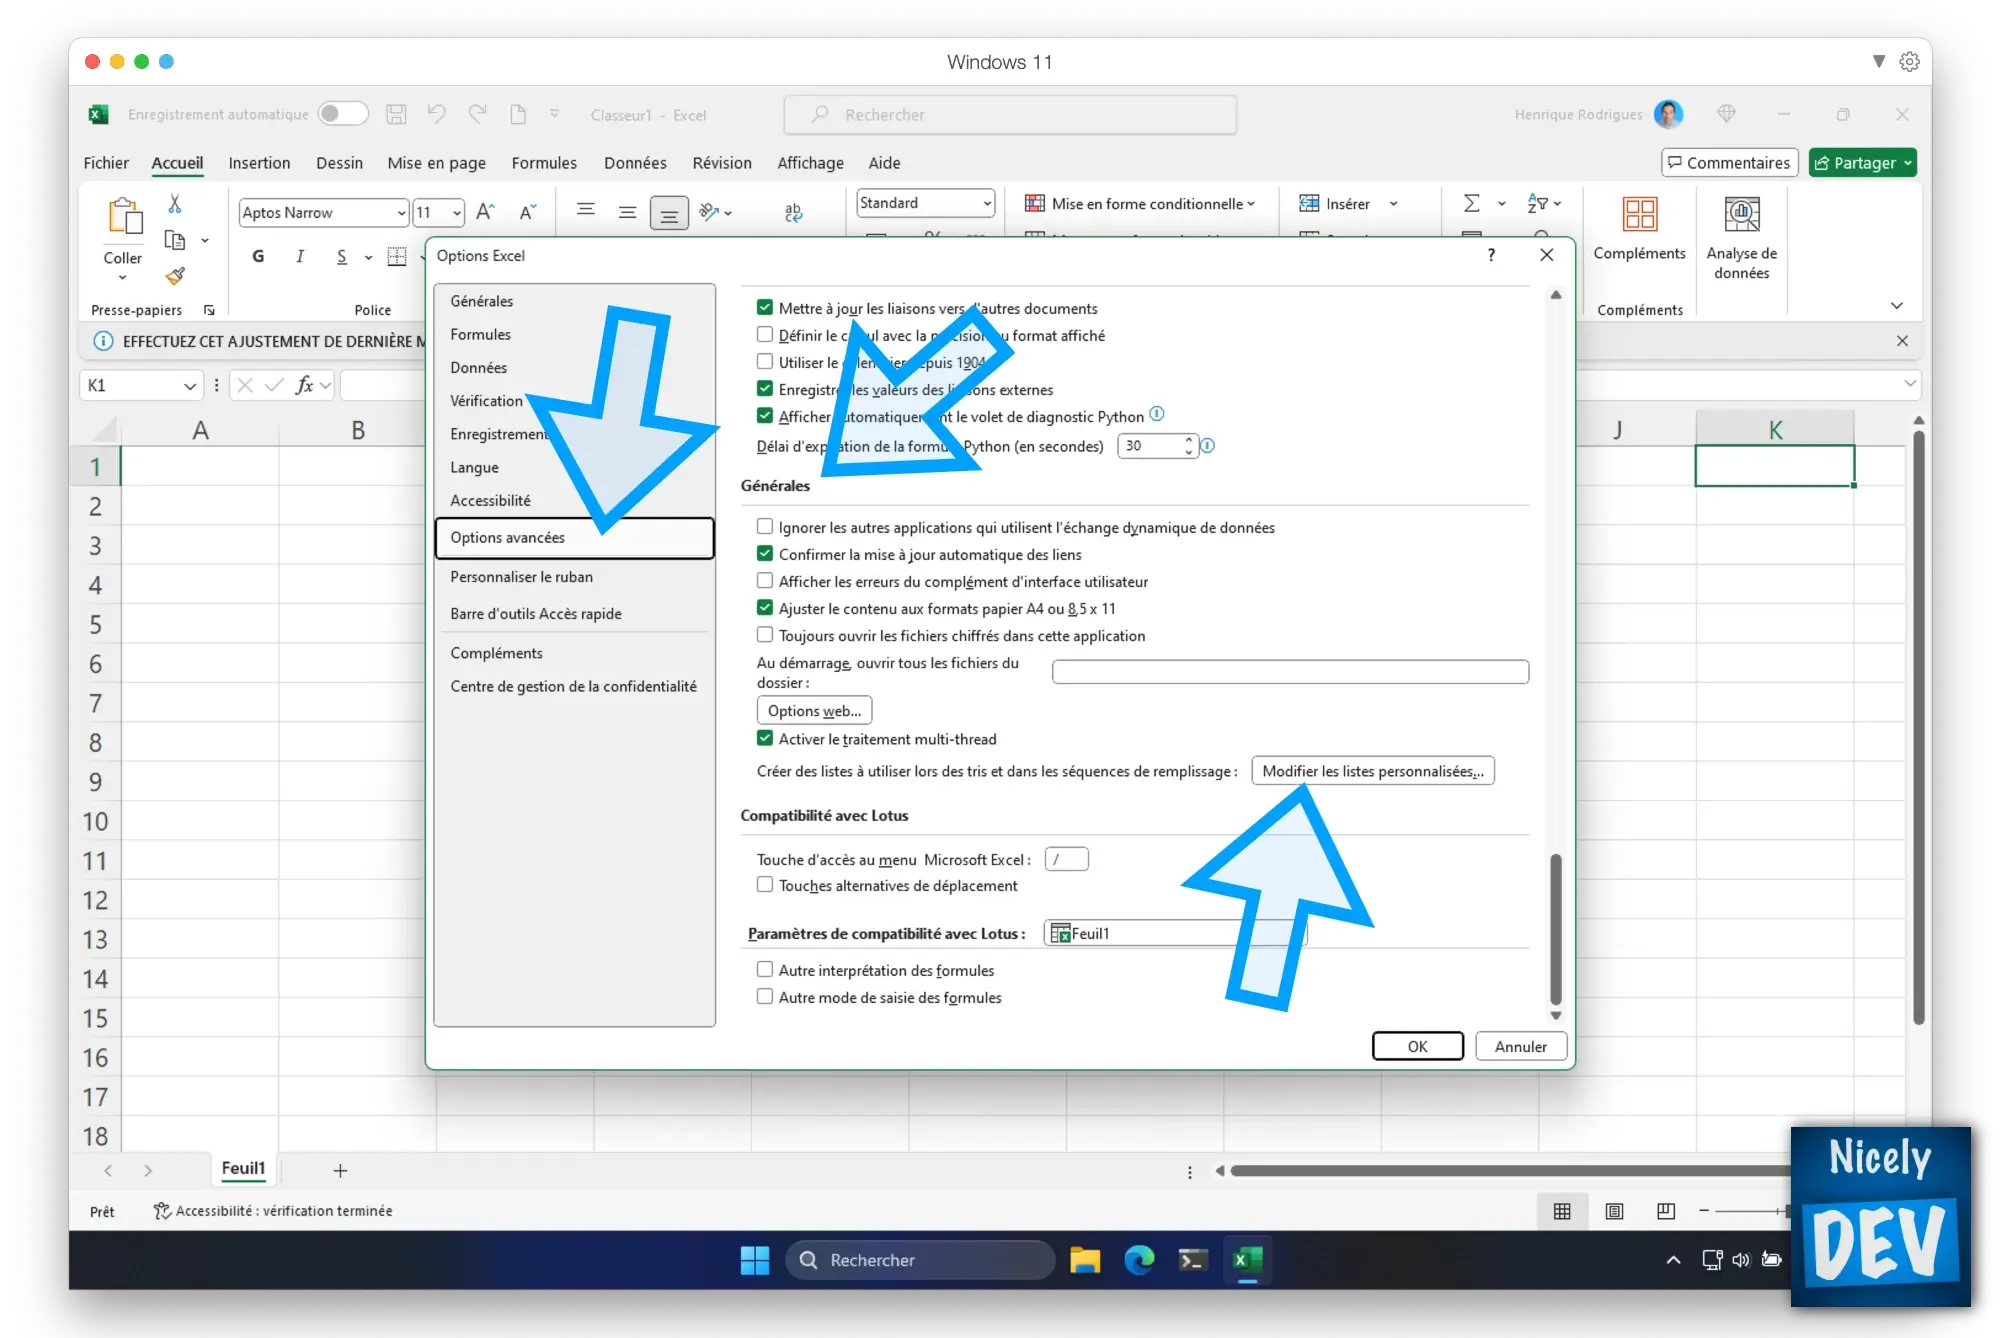Screen dimensions: 2000x1338
Task: Click the Cut scissors icon
Action: point(175,204)
